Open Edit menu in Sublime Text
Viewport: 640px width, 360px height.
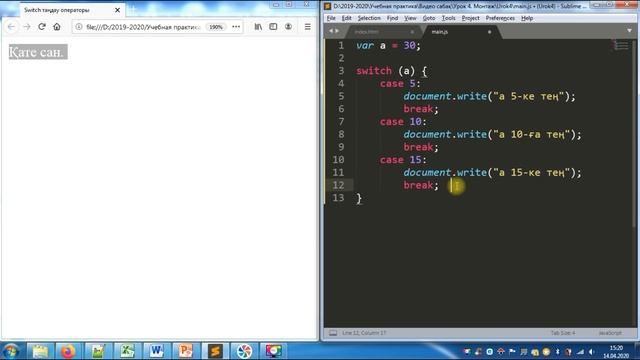pos(347,18)
